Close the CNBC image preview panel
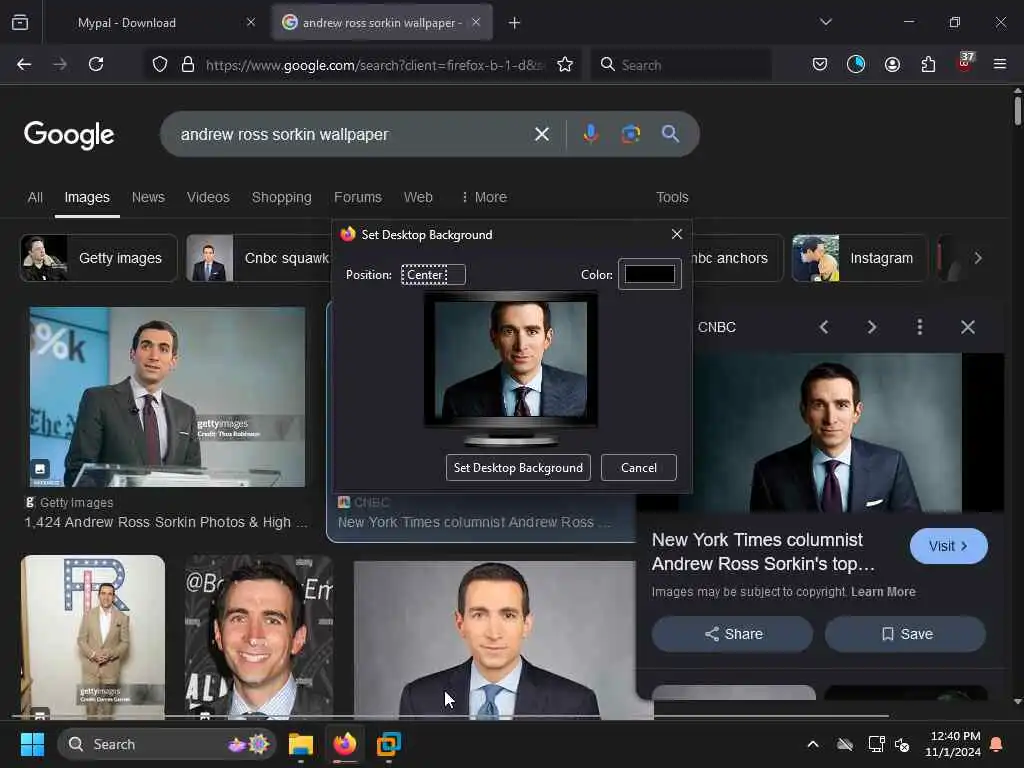The height and width of the screenshot is (768, 1024). (x=968, y=327)
